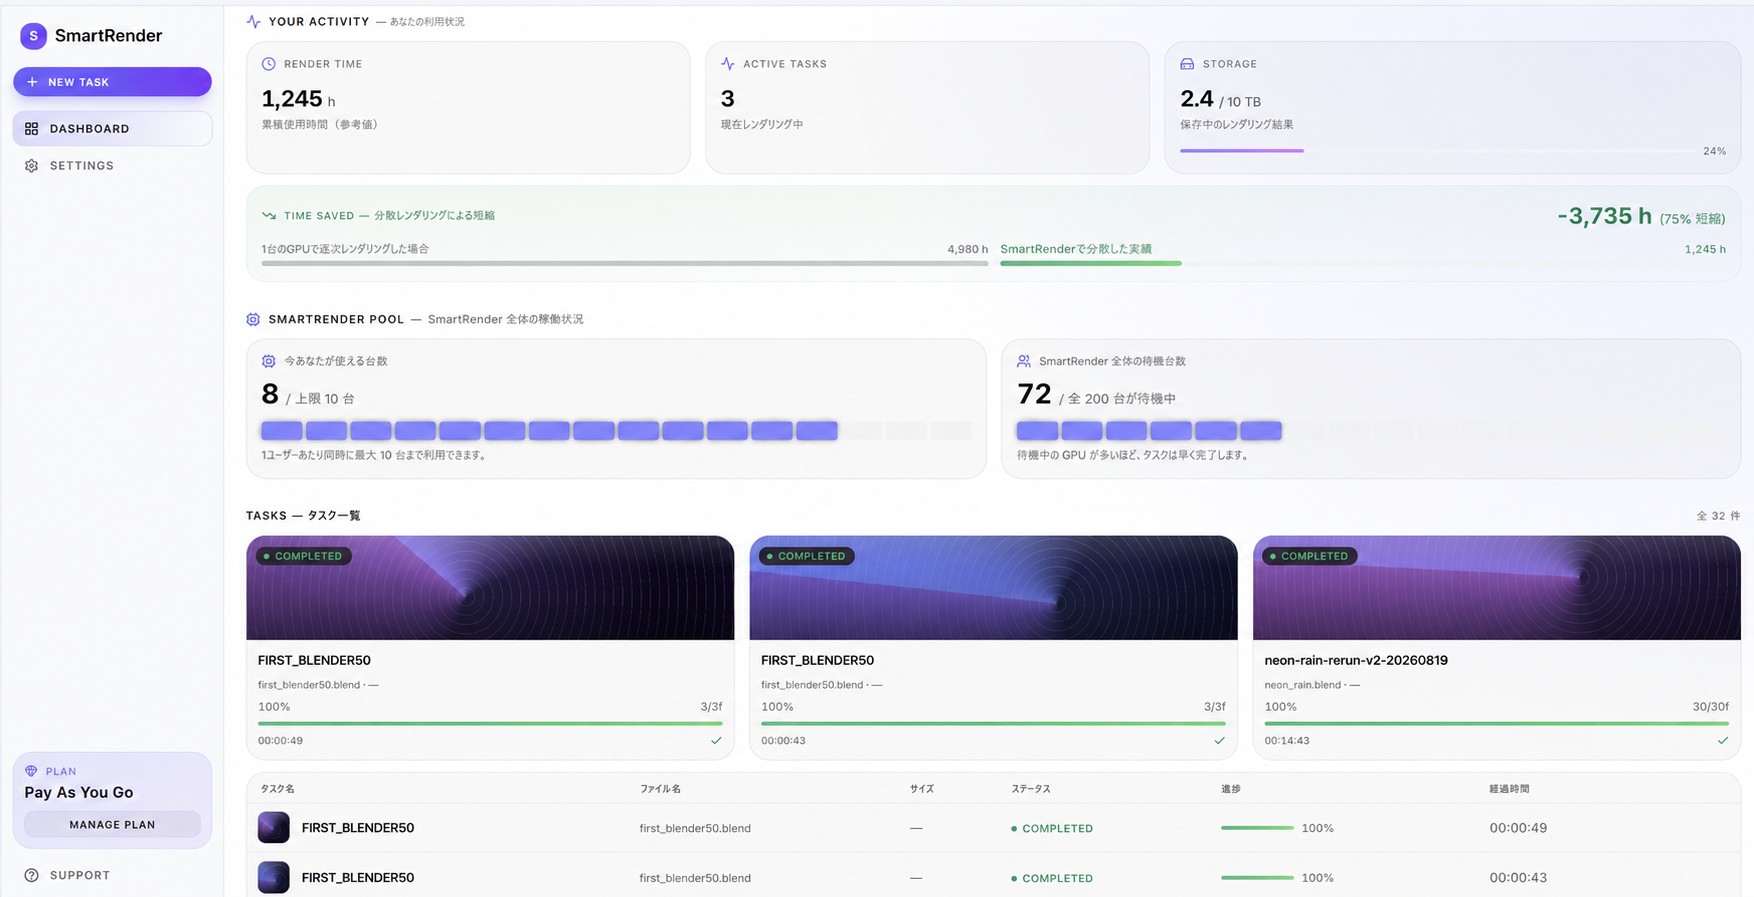
Task: Click the Storage drive icon
Action: click(1187, 64)
